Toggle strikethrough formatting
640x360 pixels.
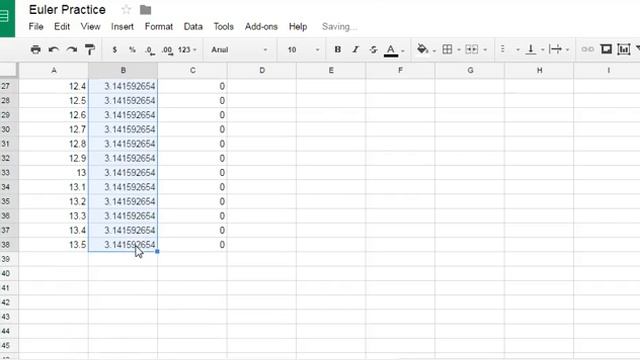(x=373, y=49)
